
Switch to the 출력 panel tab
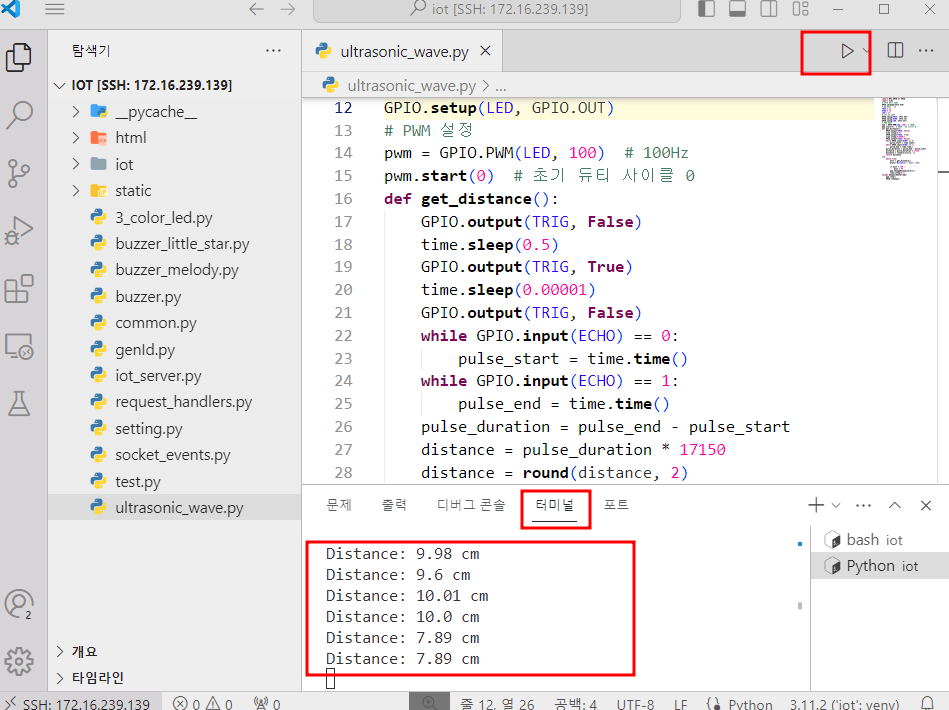[x=394, y=506]
